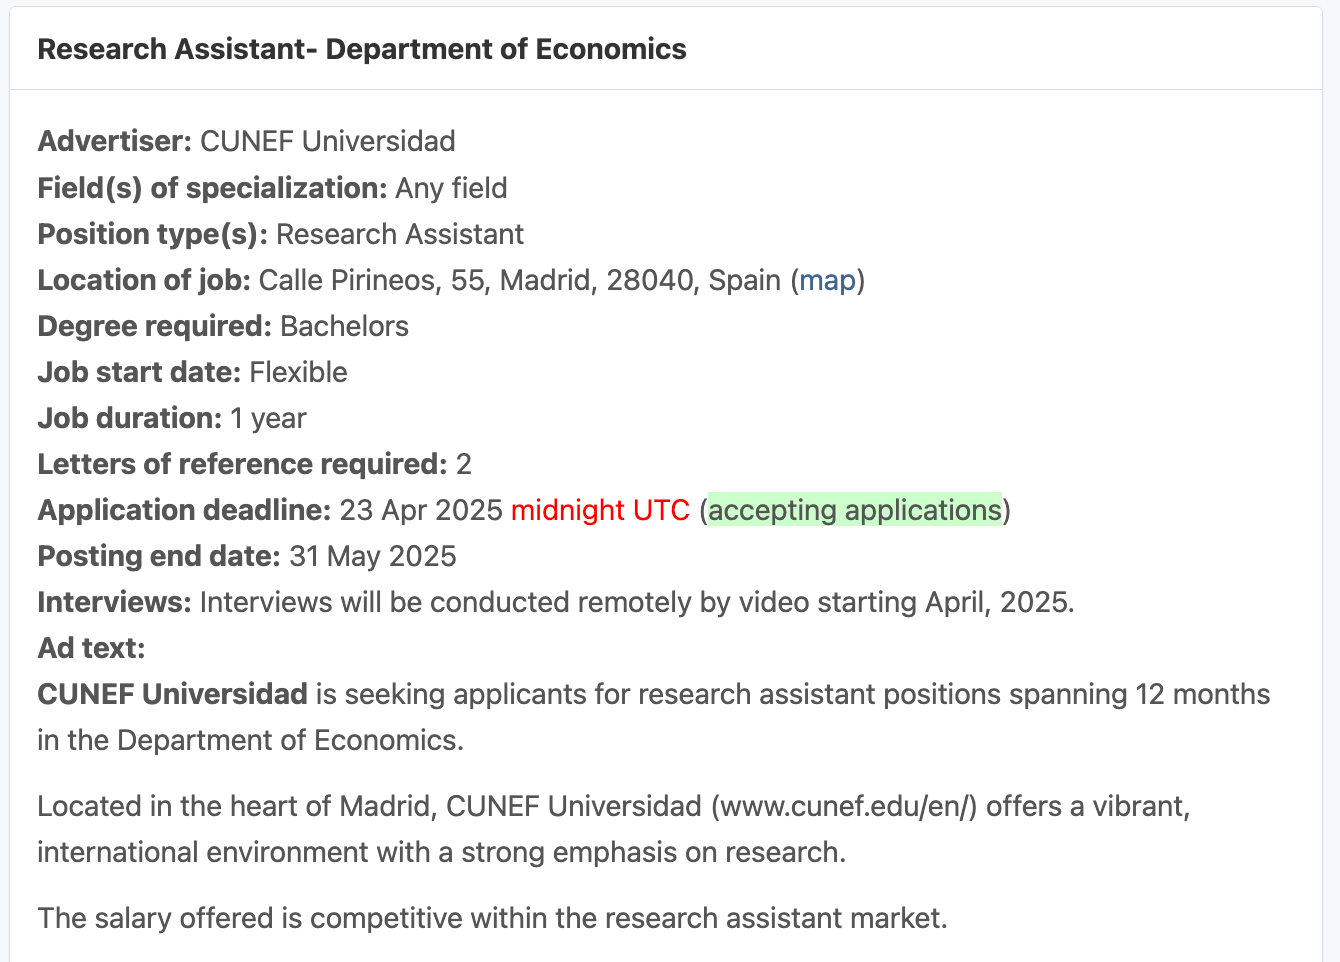Click the competitive salary sentence
This screenshot has width=1340, height=962.
coord(492,918)
